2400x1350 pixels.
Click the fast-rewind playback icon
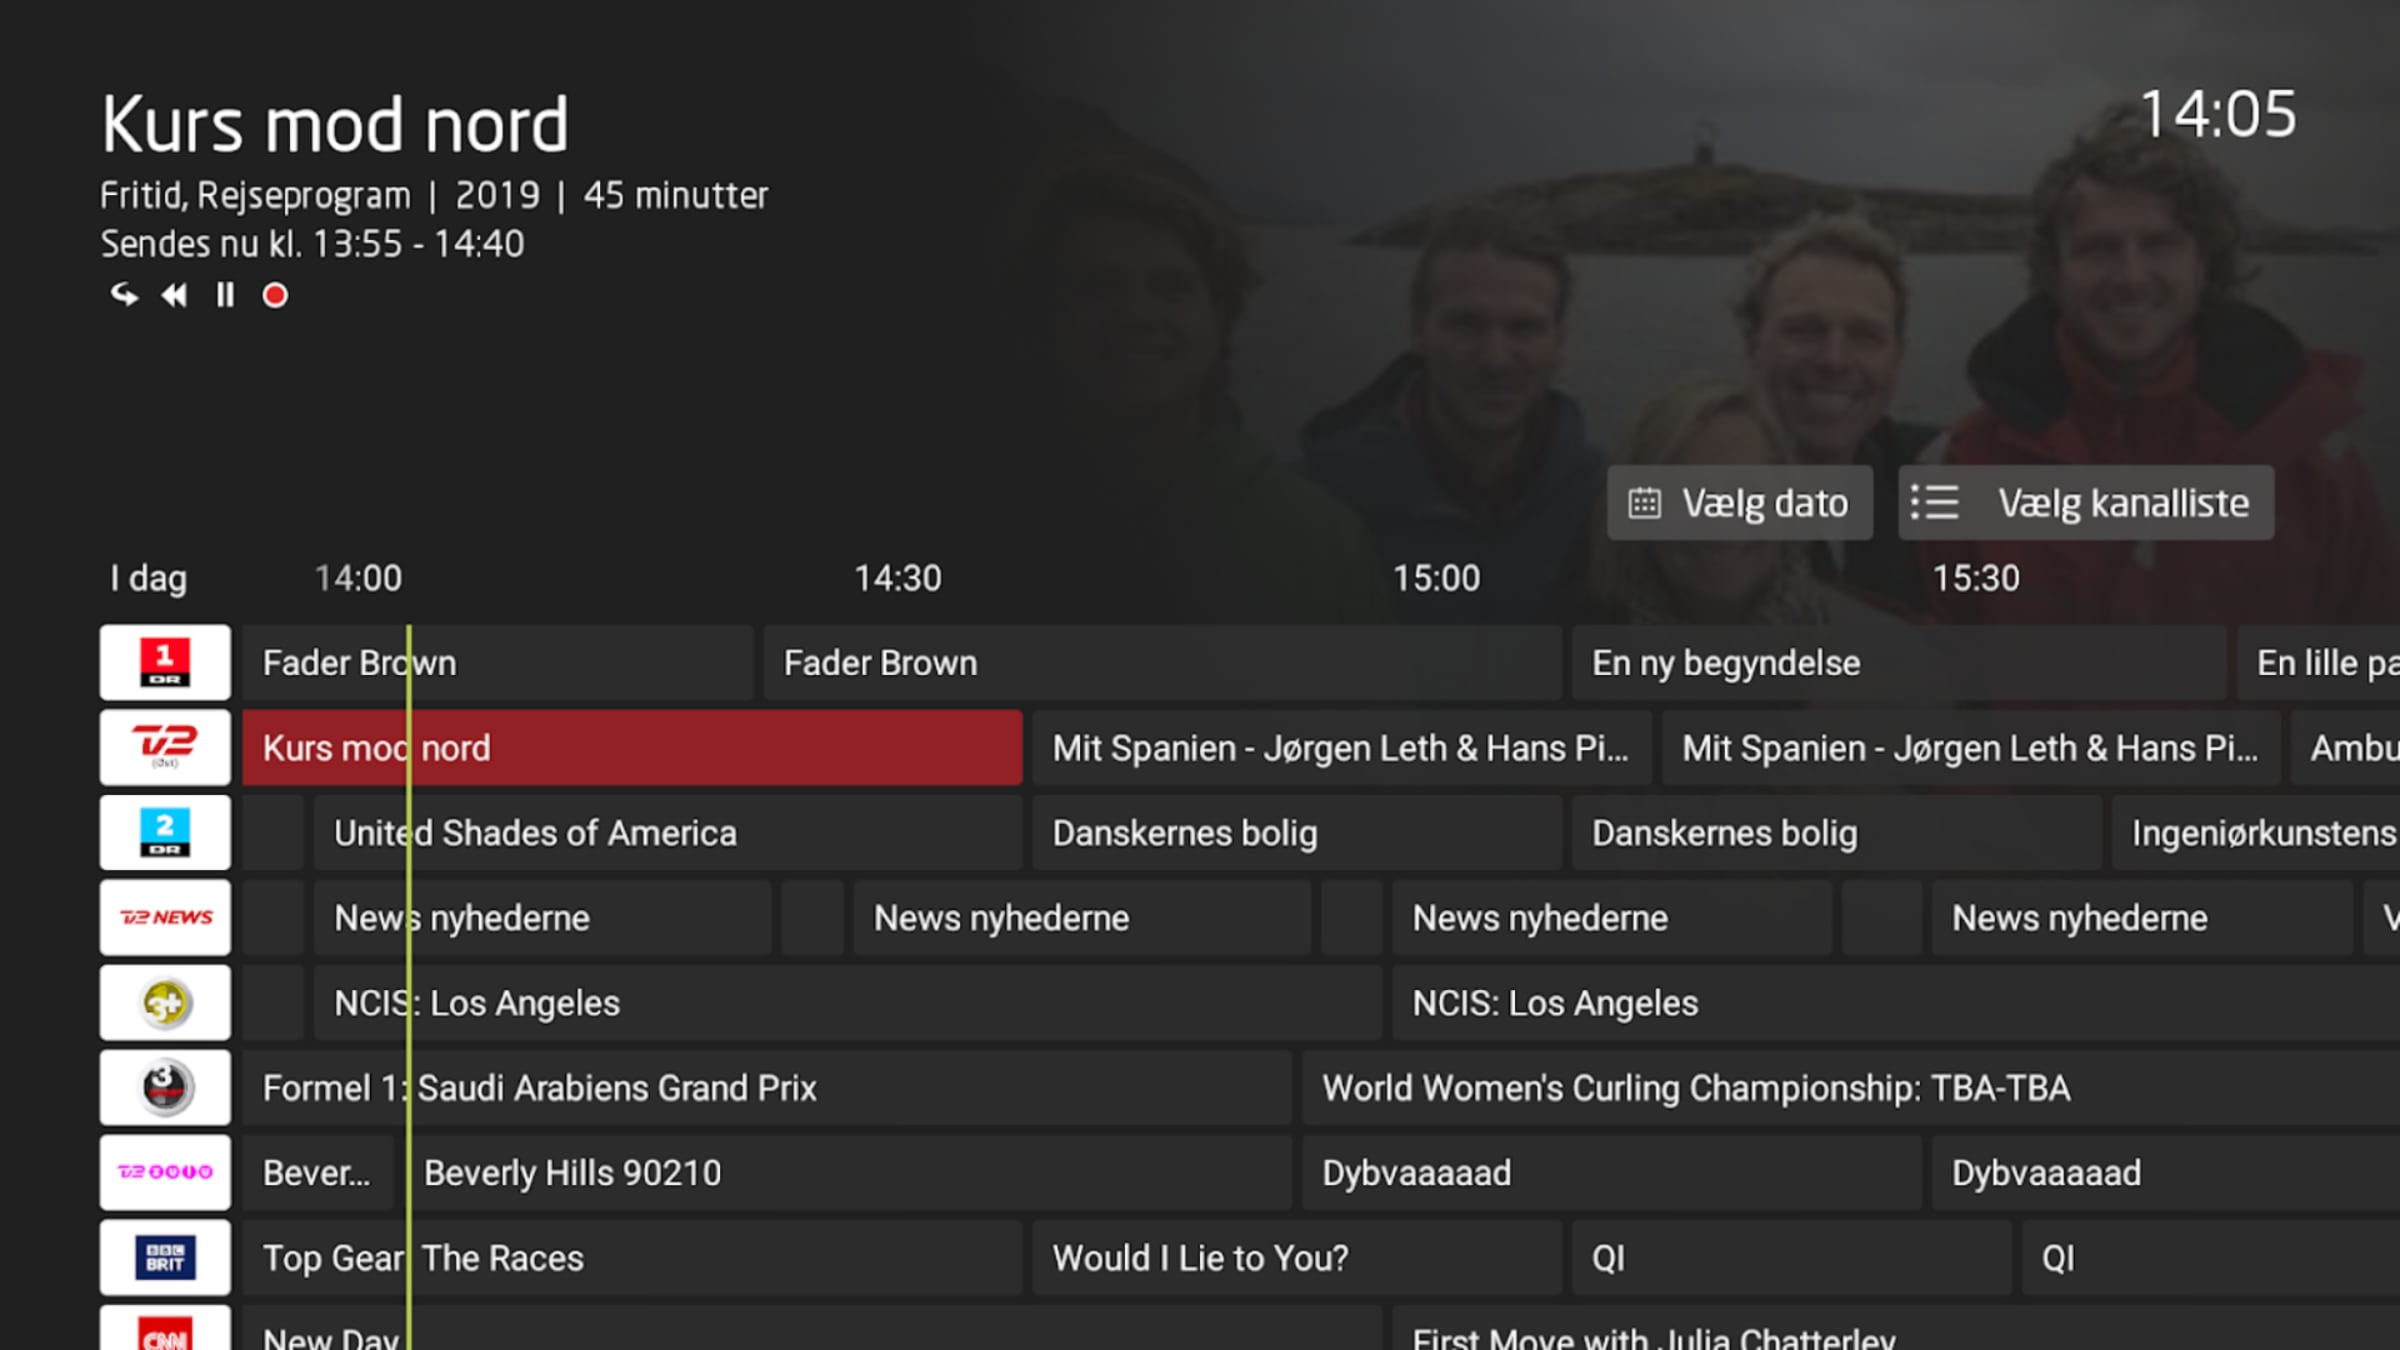click(175, 295)
